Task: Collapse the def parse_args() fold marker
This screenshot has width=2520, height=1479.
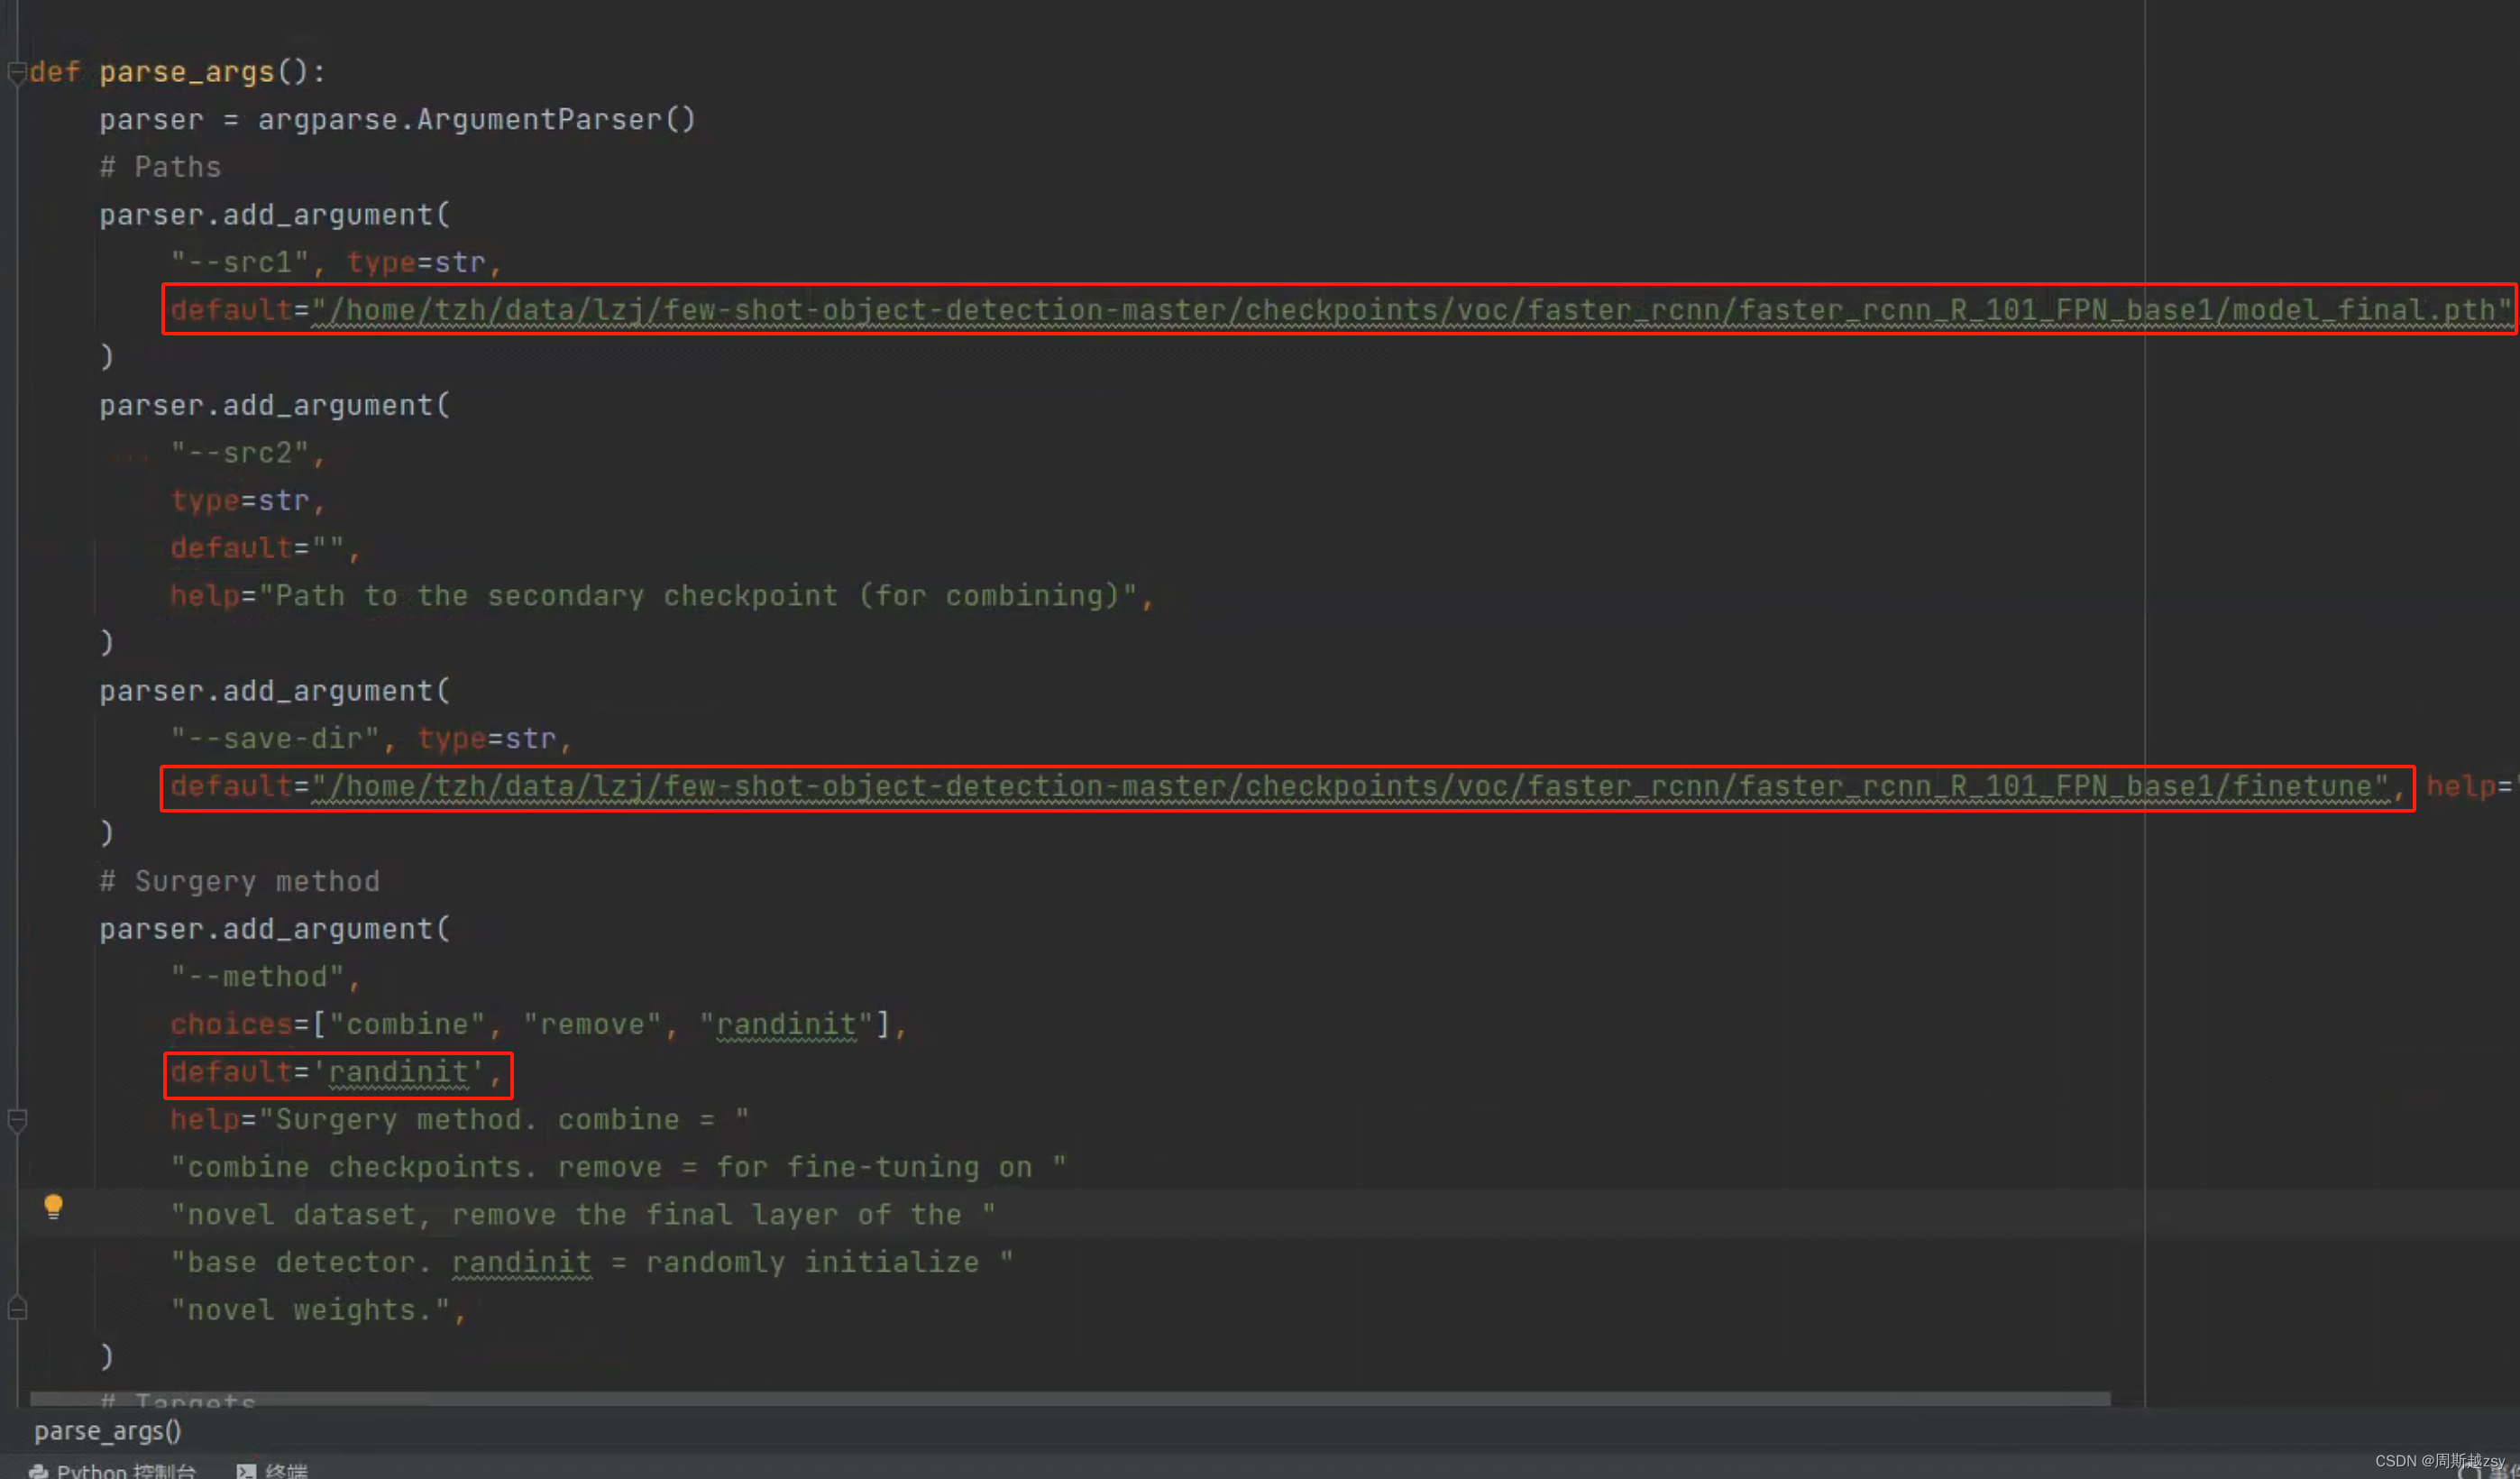Action: [x=17, y=73]
